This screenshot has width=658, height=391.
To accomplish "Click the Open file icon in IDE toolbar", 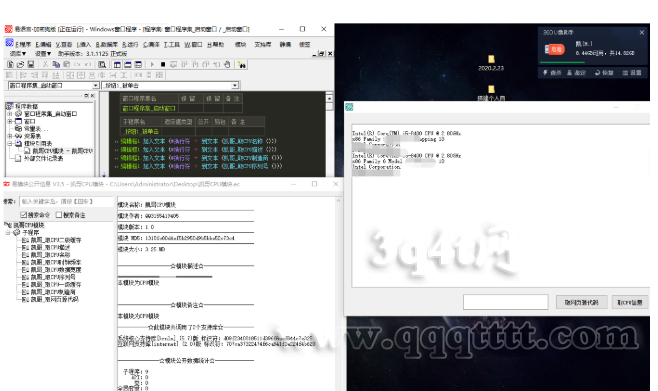I will pos(20,64).
